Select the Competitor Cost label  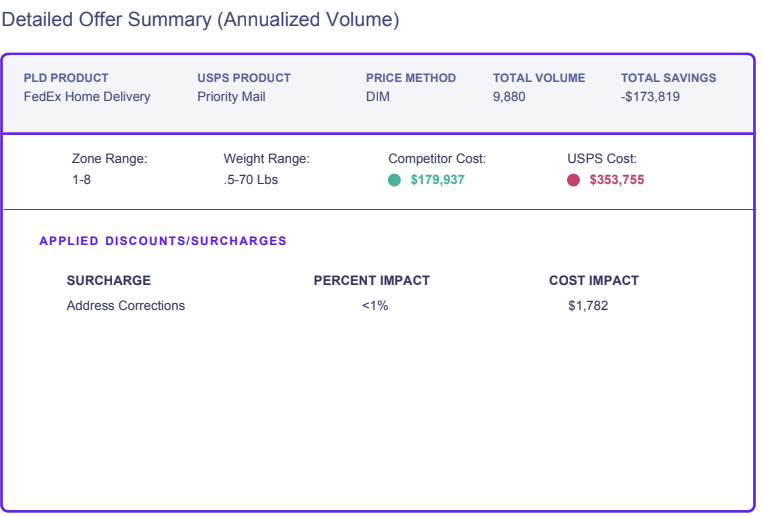(x=437, y=159)
